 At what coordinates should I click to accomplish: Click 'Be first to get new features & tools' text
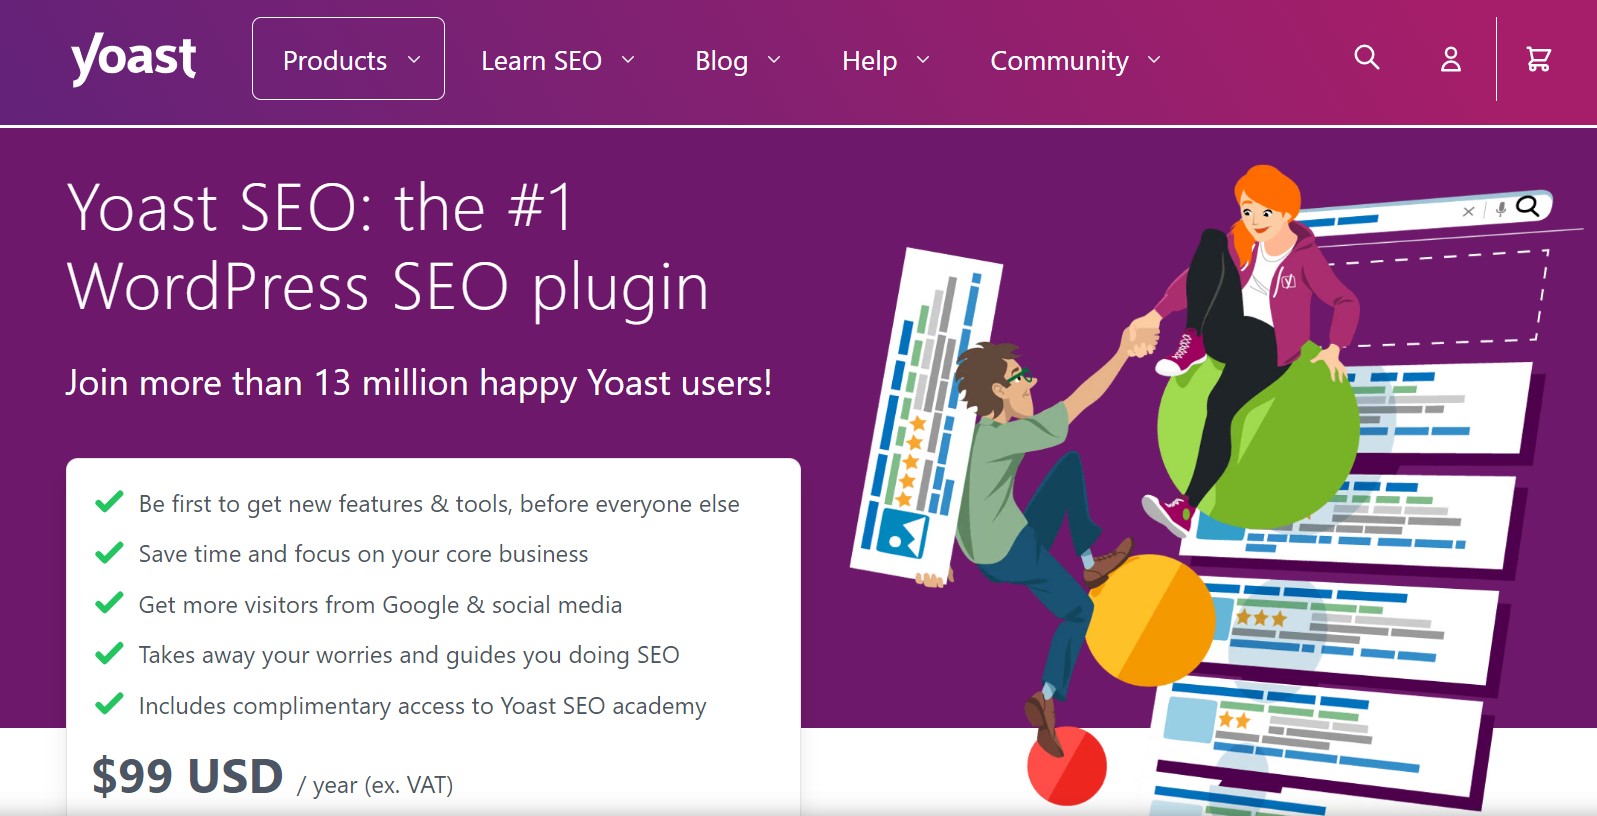pyautogui.click(x=325, y=504)
